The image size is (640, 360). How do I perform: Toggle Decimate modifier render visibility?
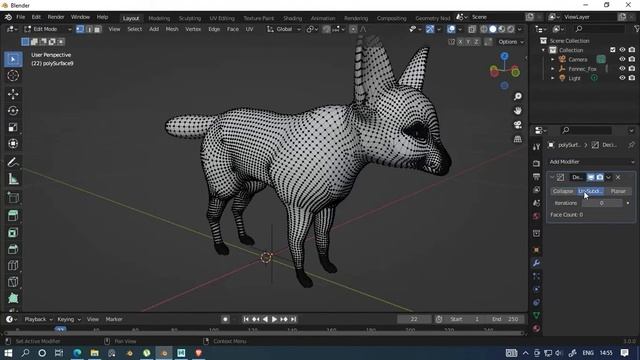(x=600, y=177)
